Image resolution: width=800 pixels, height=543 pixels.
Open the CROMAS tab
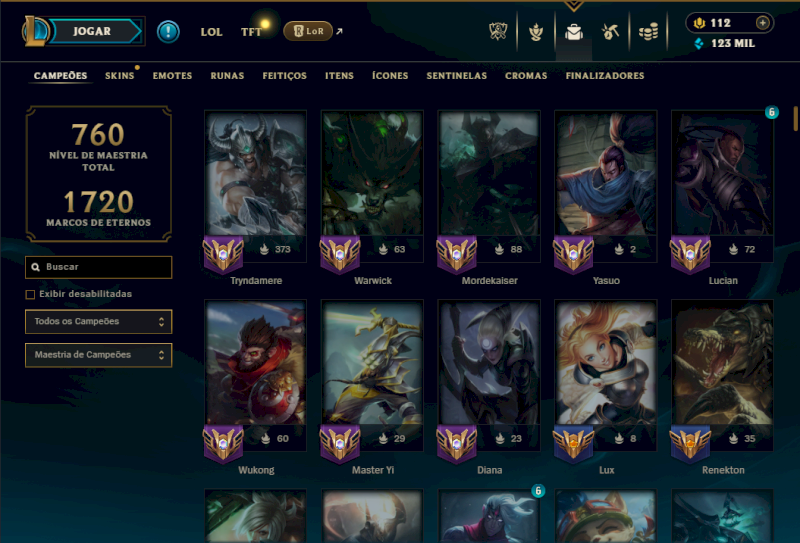pyautogui.click(x=526, y=76)
